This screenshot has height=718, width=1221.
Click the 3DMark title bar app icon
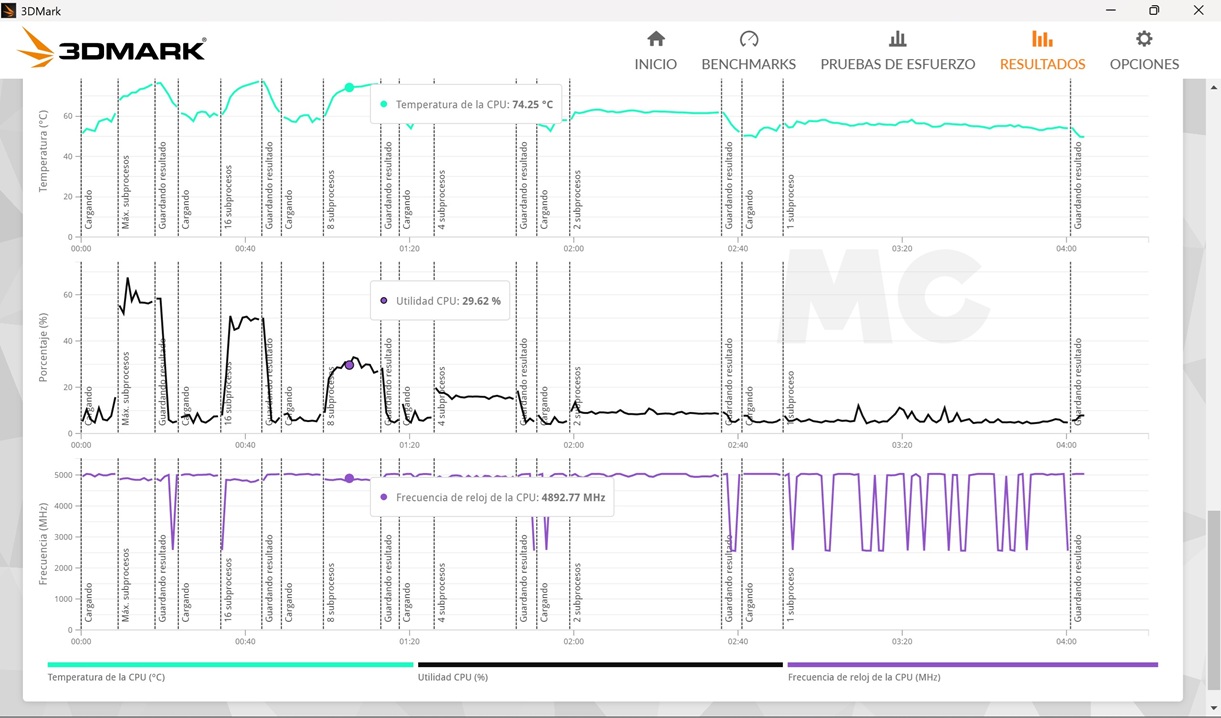[x=9, y=10]
